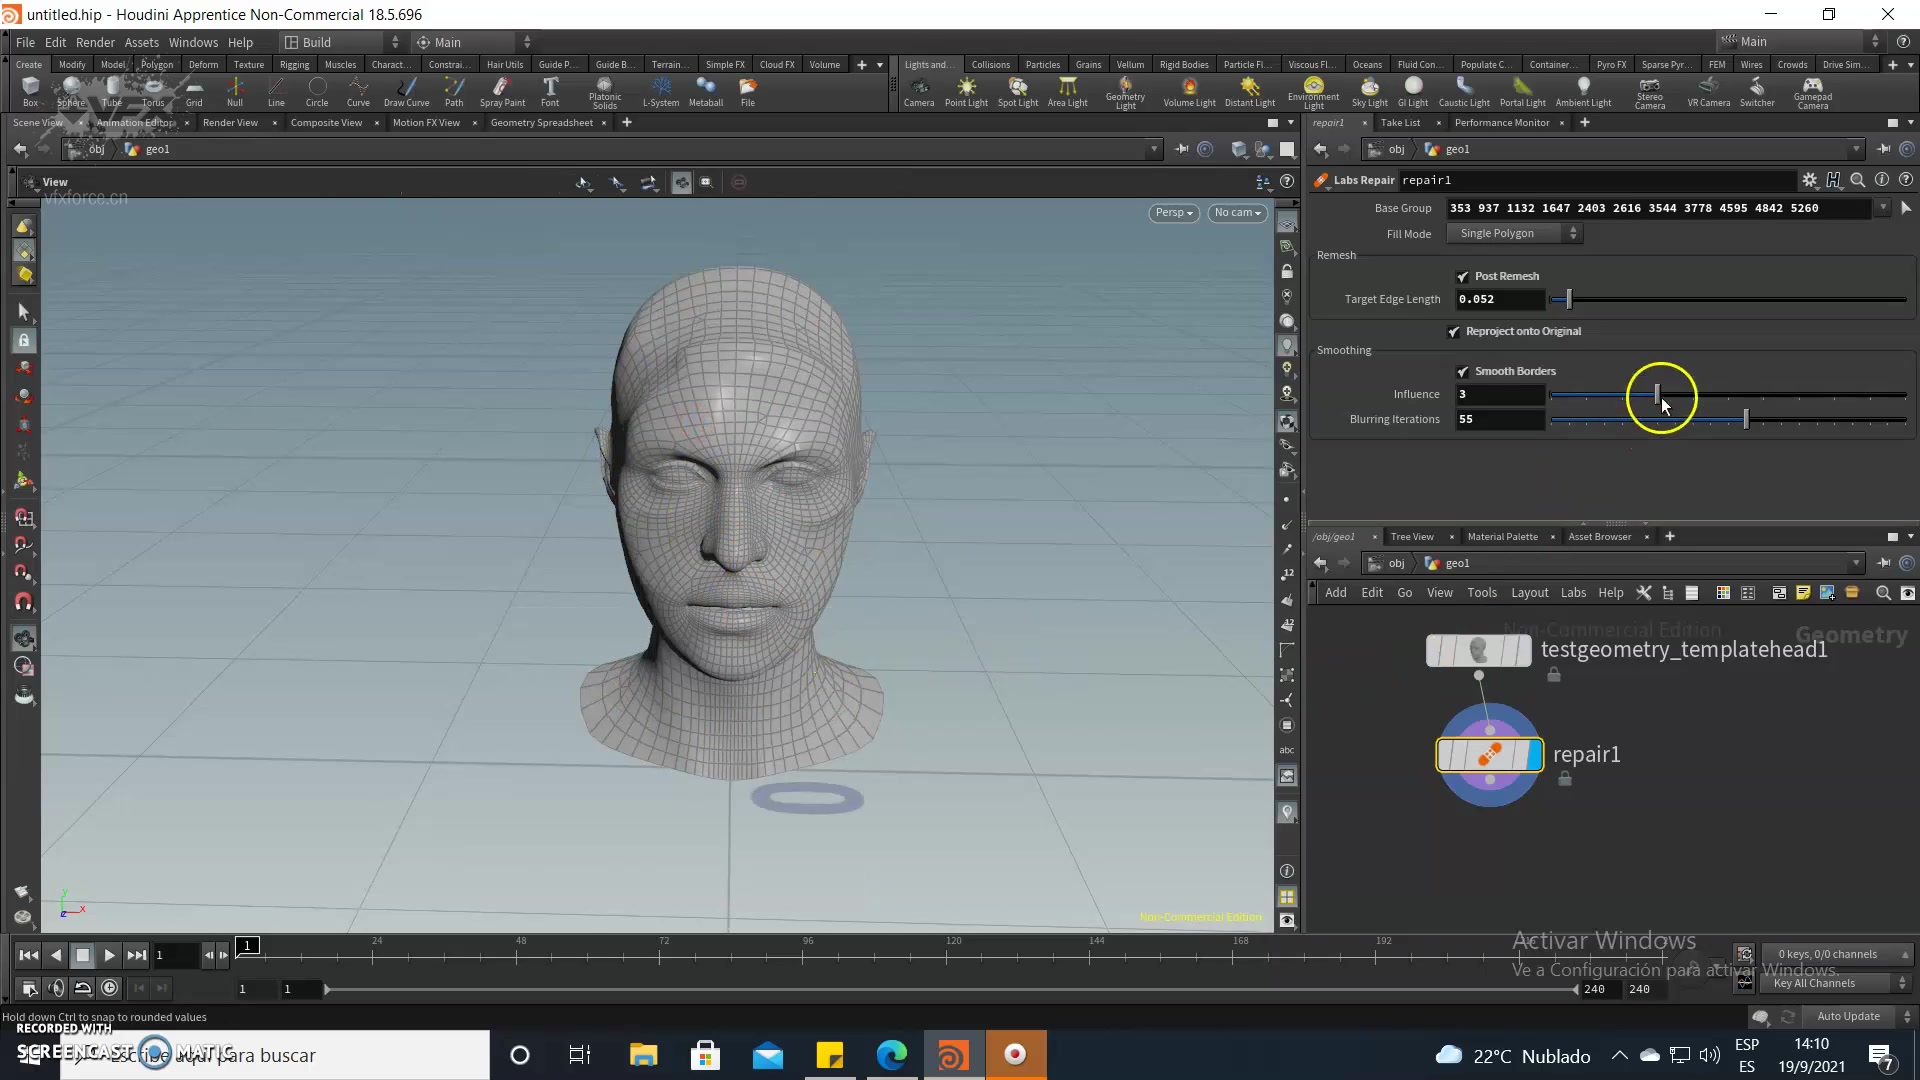This screenshot has height=1080, width=1920.
Task: Click the Key All Channels button
Action: click(1814, 984)
